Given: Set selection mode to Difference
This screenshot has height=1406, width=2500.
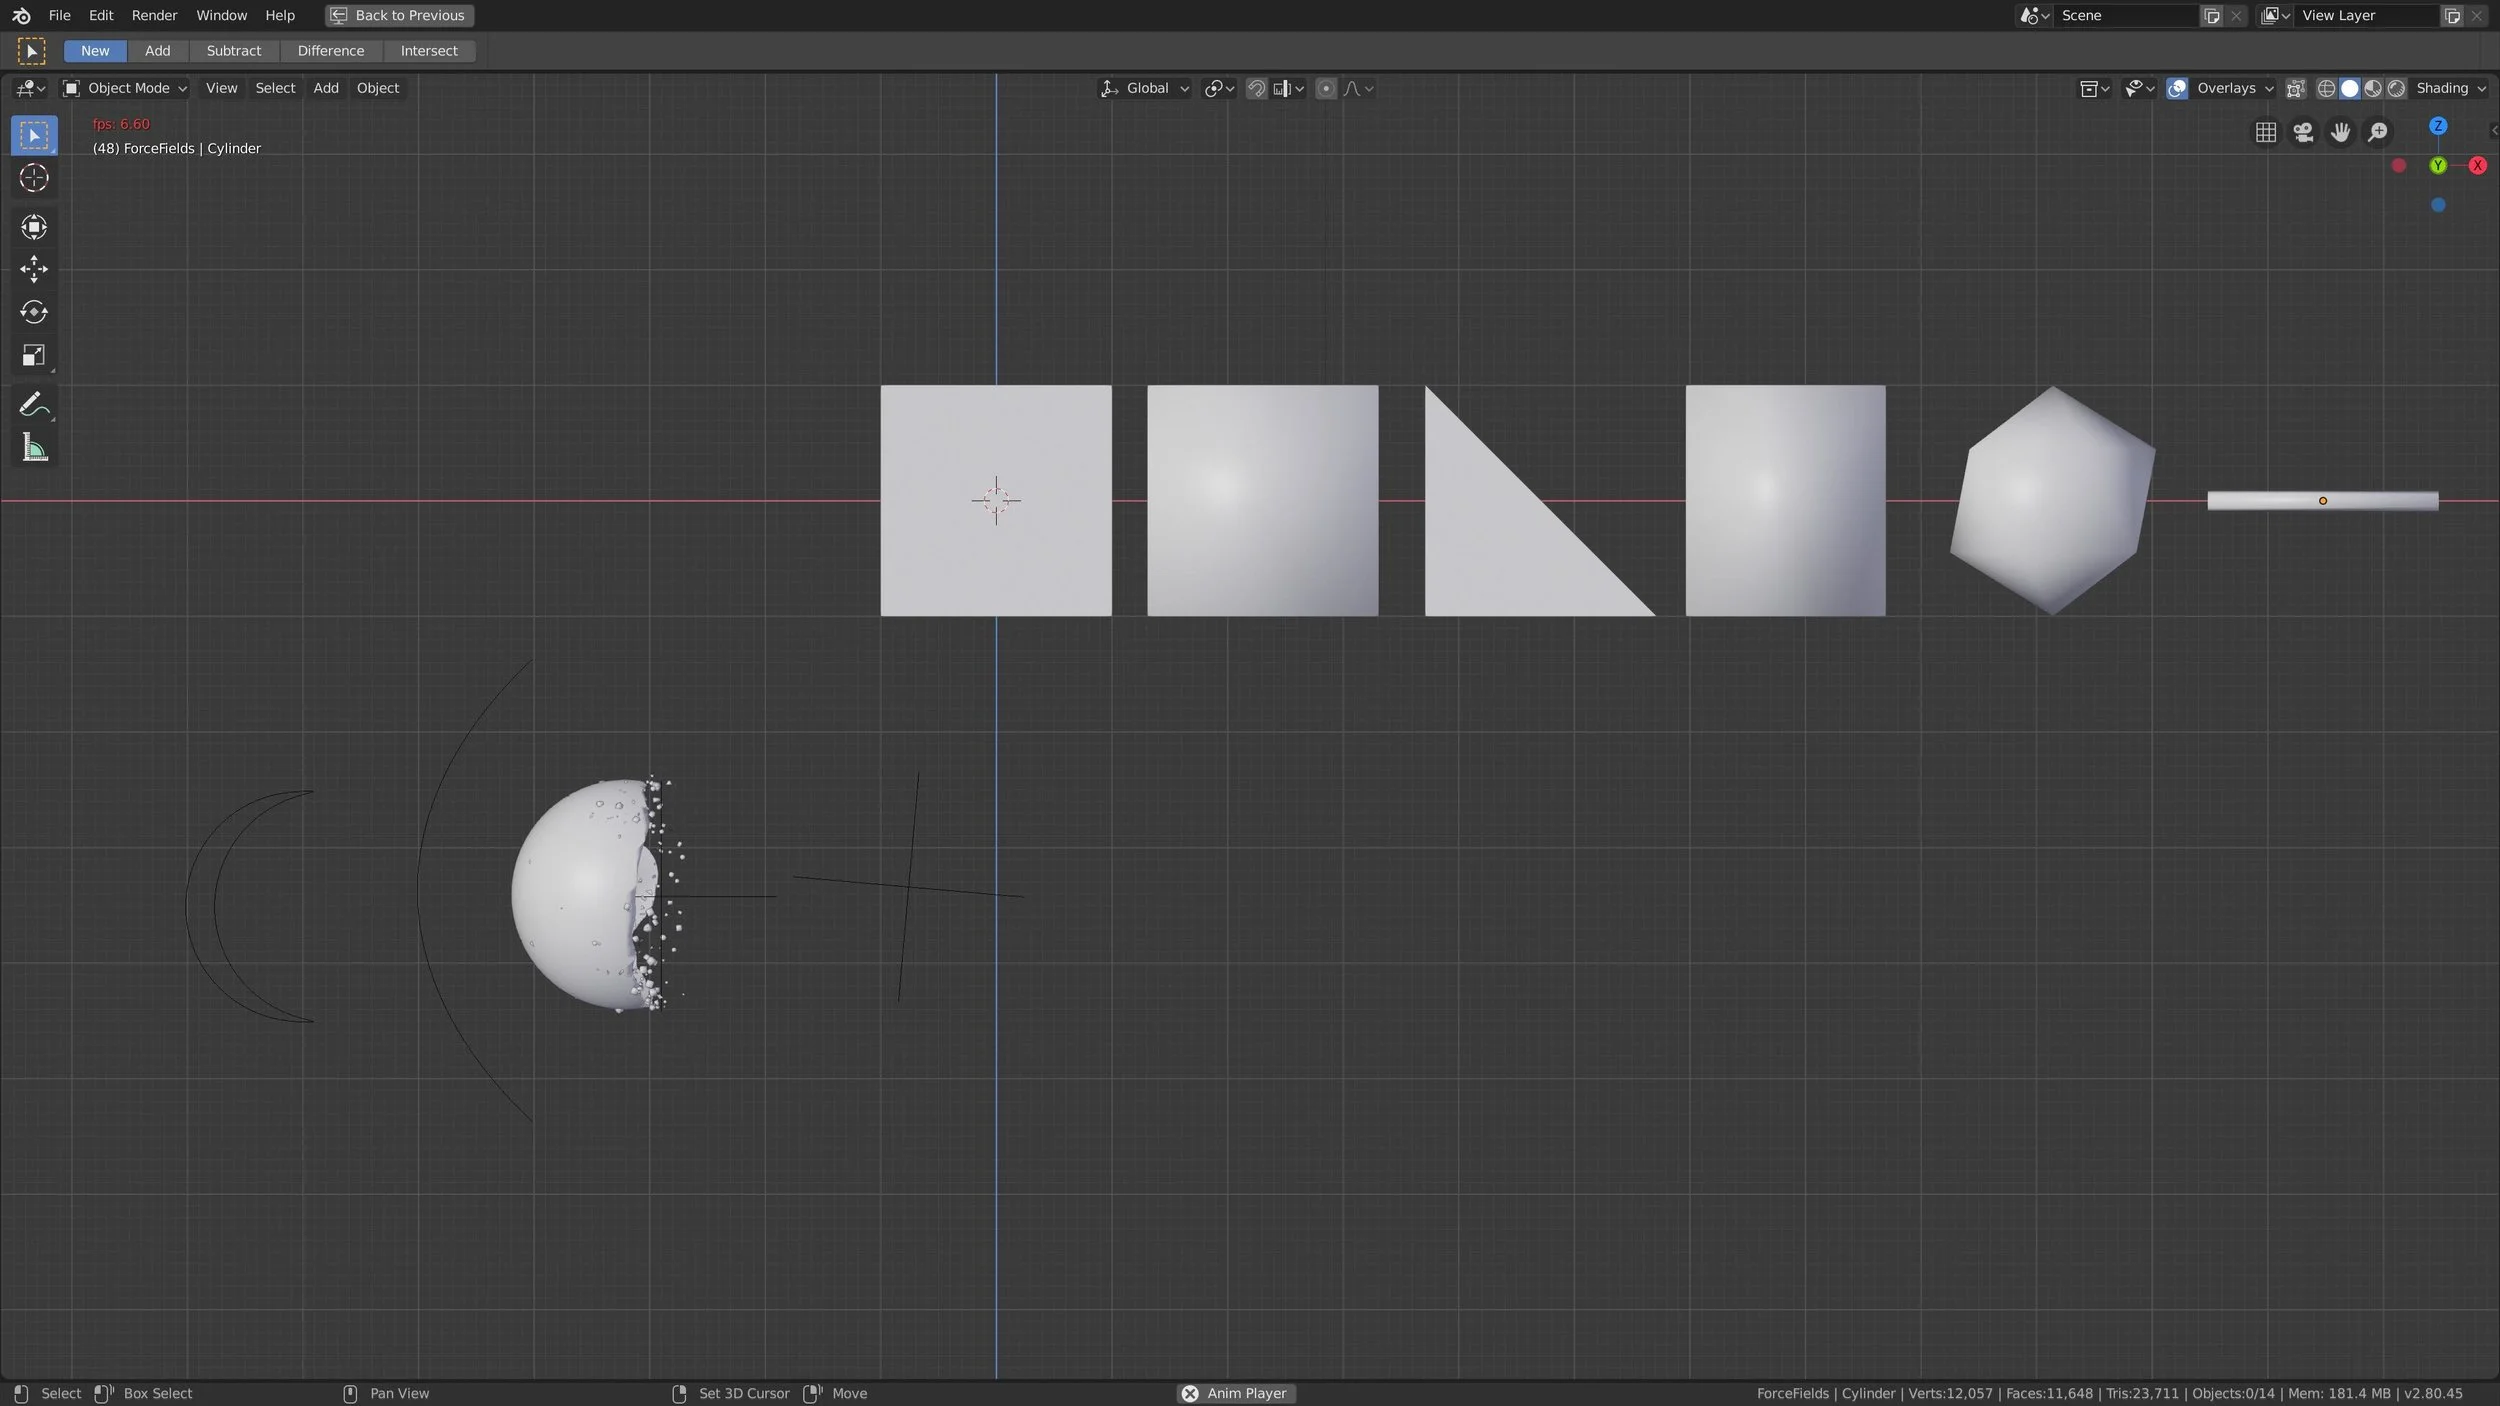Looking at the screenshot, I should click(331, 51).
